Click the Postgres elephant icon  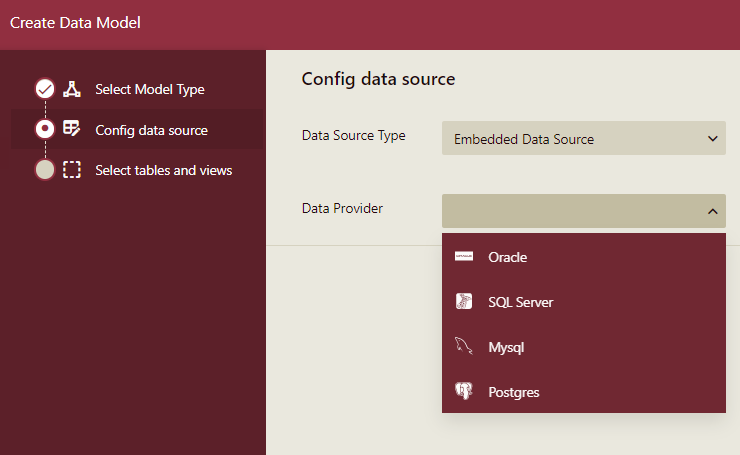[463, 391]
